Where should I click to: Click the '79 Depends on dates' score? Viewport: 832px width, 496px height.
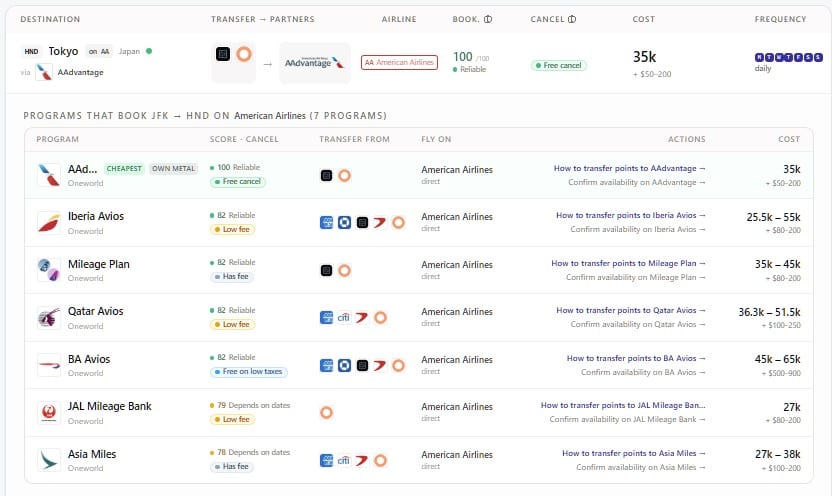click(250, 405)
